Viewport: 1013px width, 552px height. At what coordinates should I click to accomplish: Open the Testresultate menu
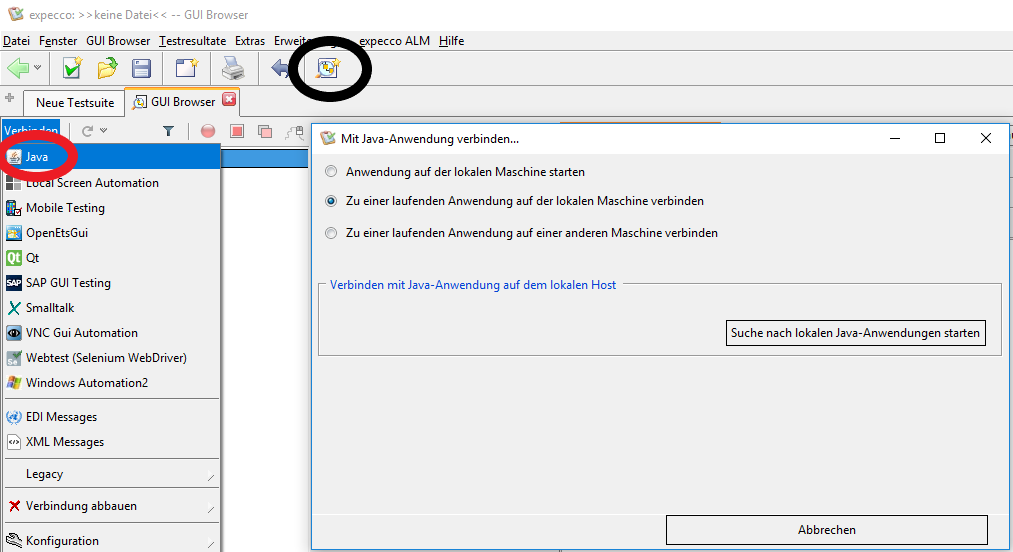coord(193,41)
